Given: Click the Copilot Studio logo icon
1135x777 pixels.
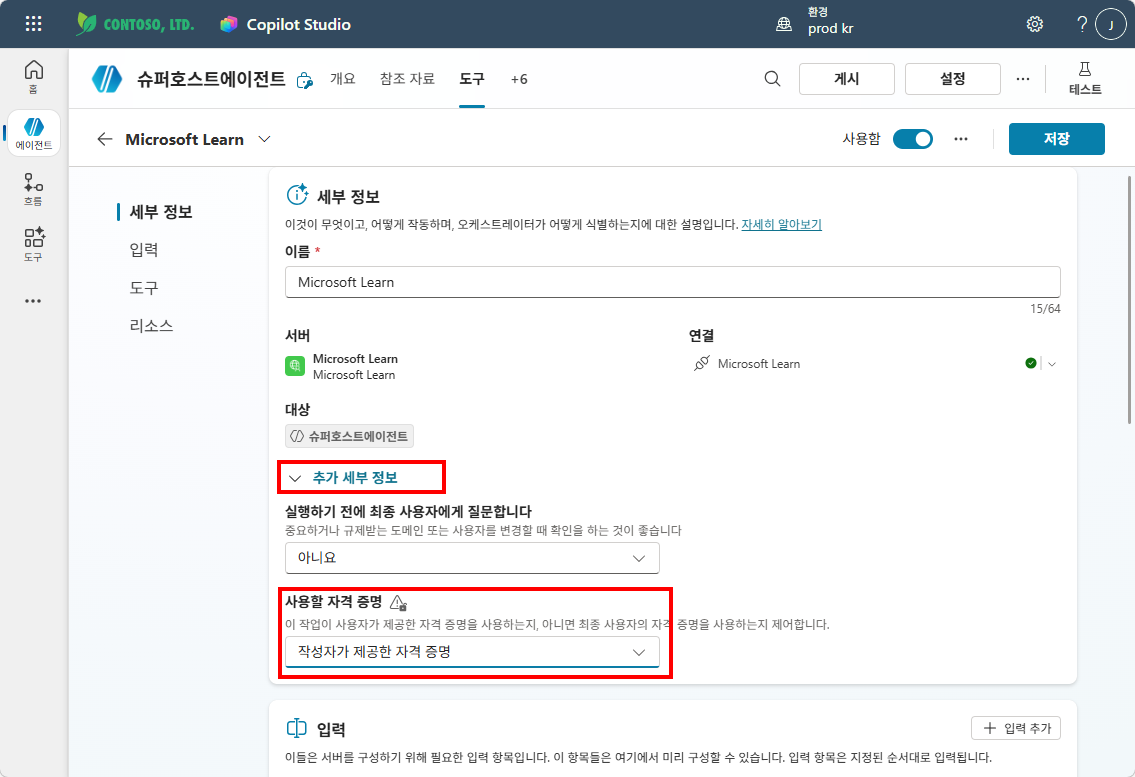Looking at the screenshot, I should click(229, 25).
